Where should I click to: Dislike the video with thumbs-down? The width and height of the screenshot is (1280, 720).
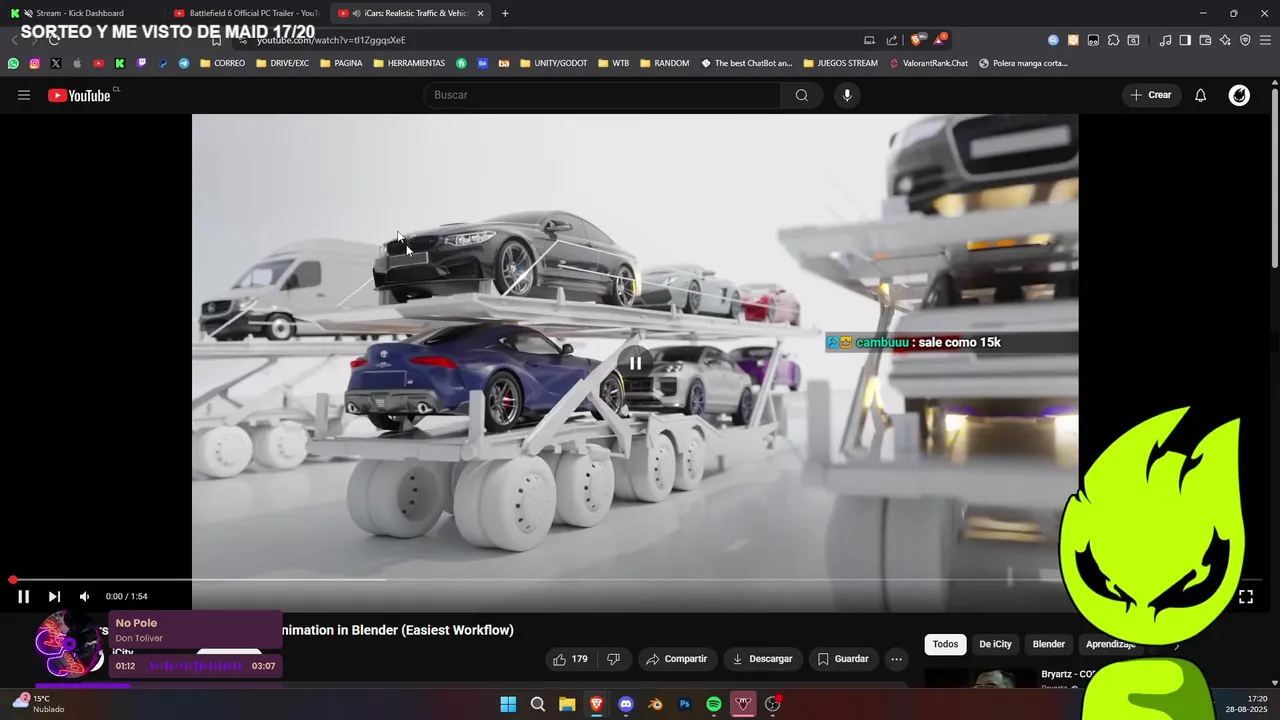click(614, 659)
